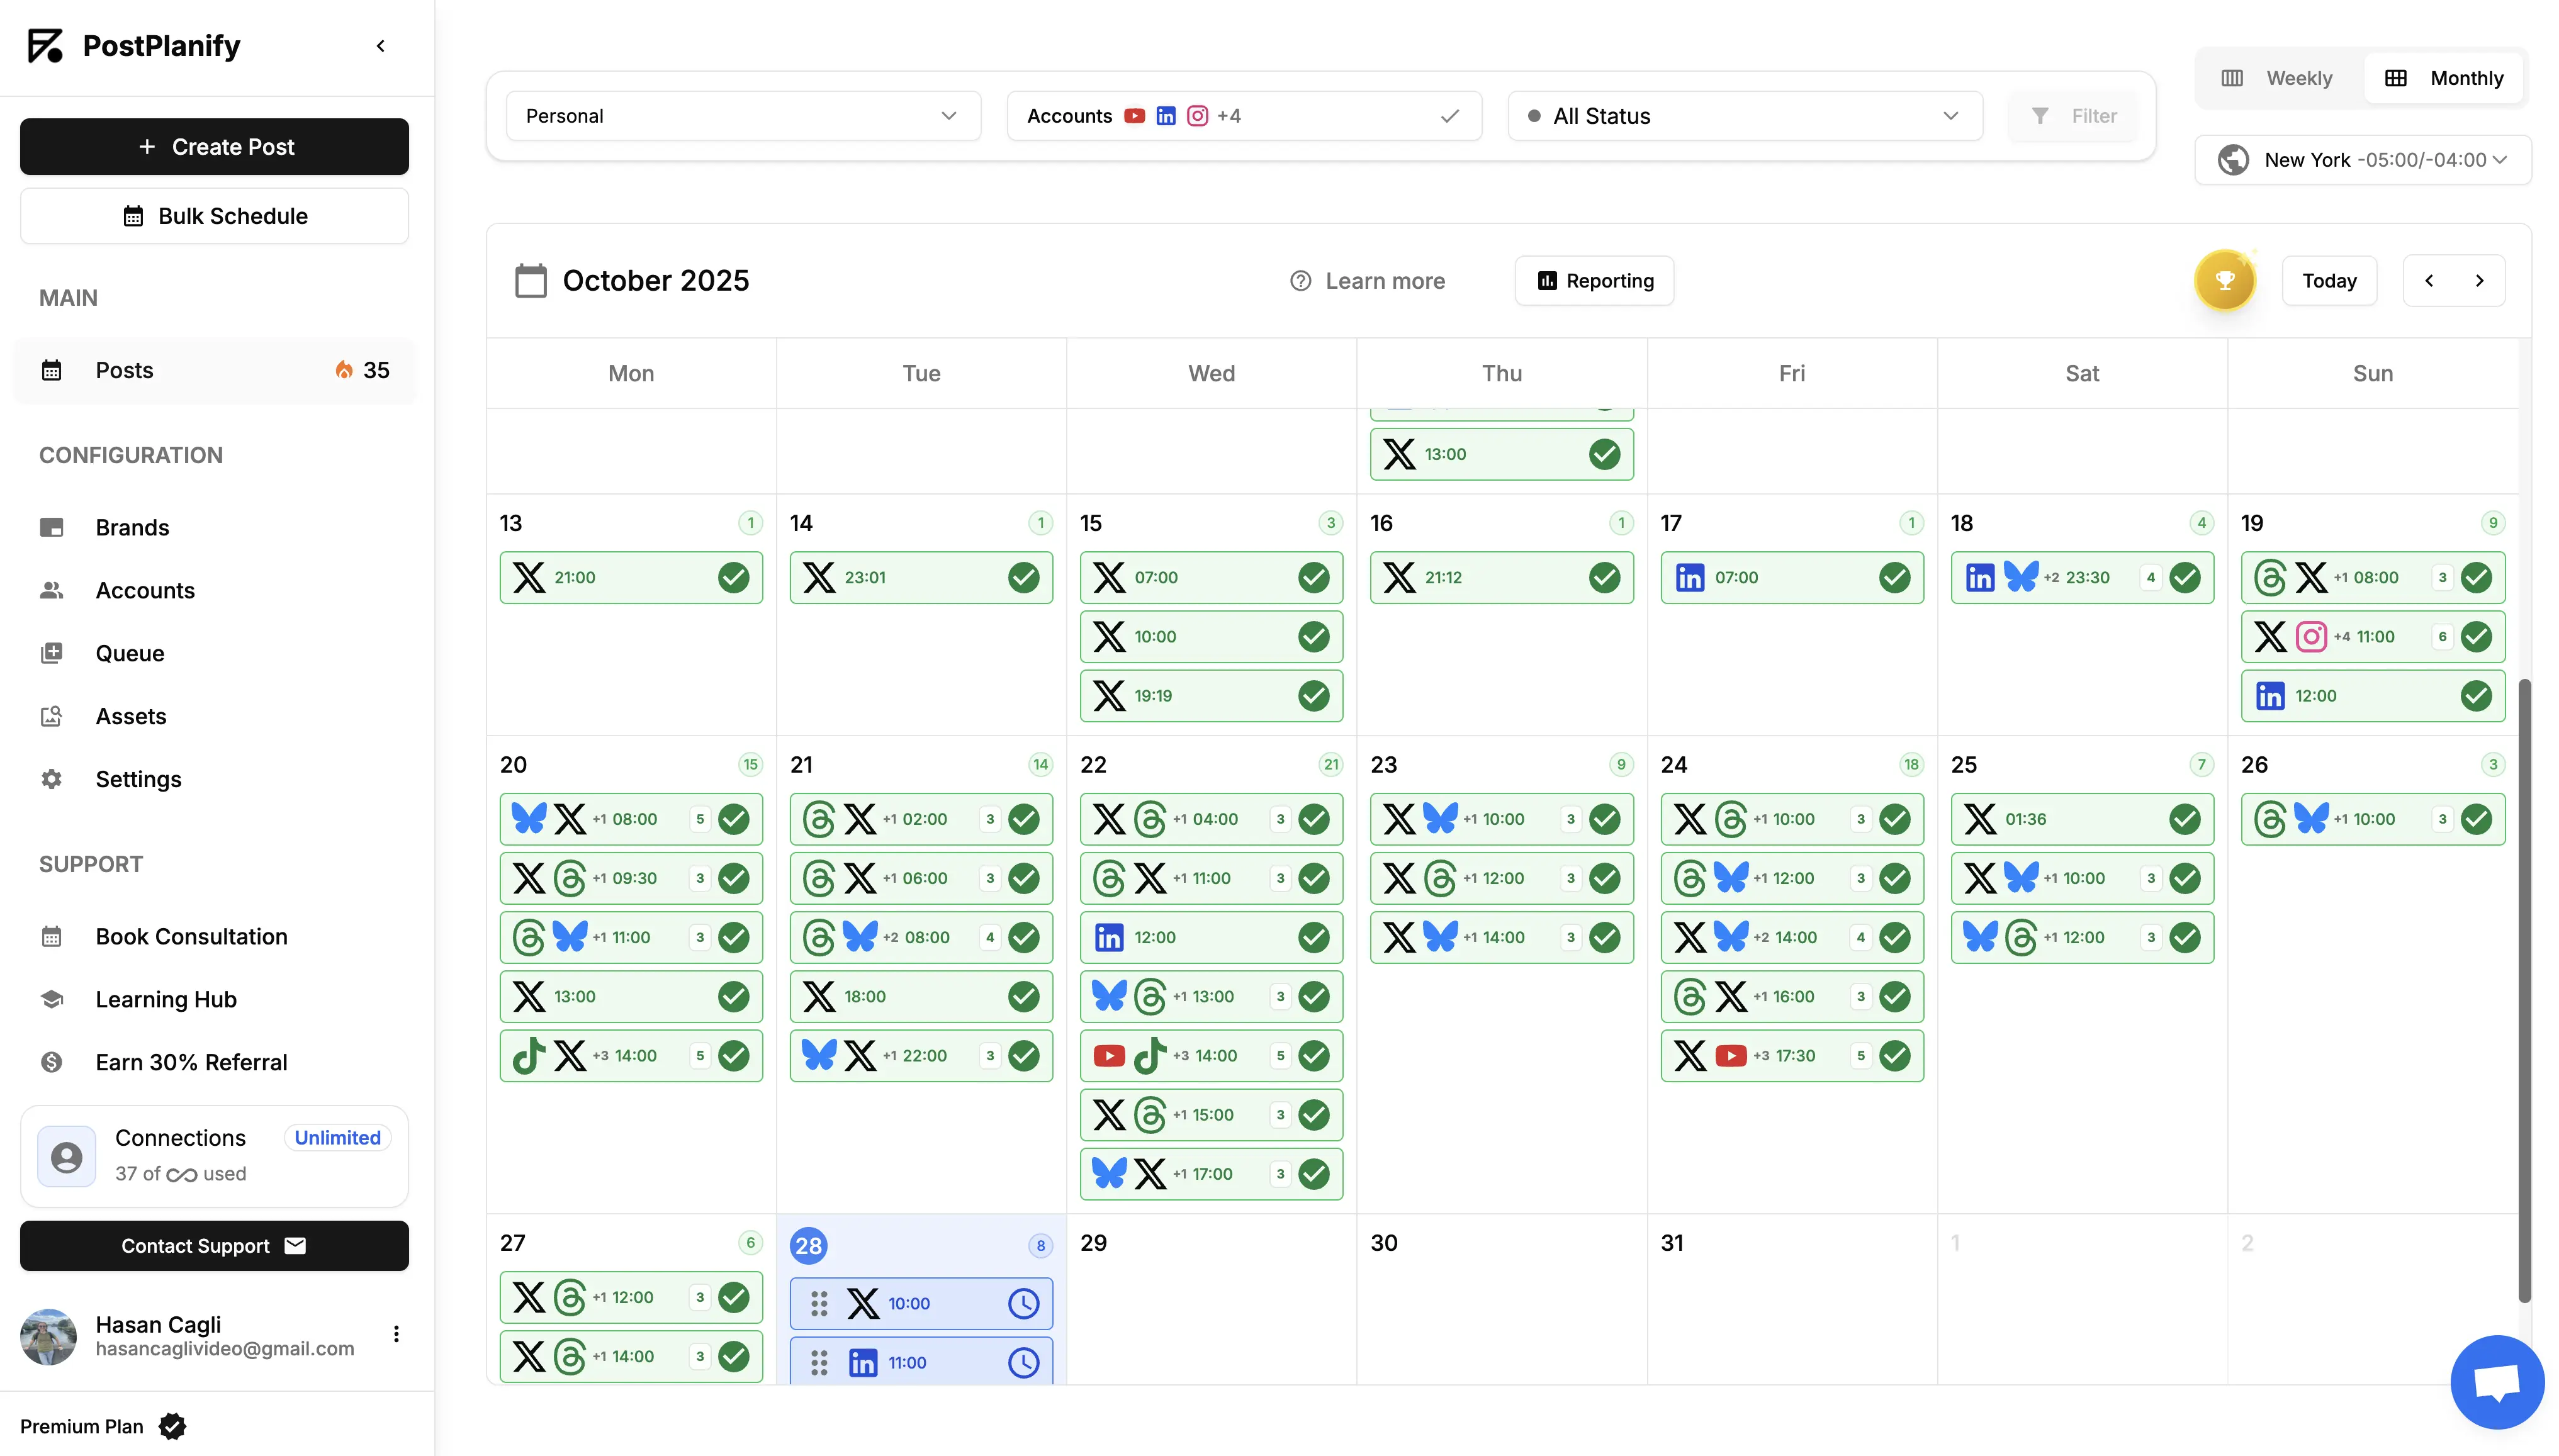The width and height of the screenshot is (2559, 1456).
Task: Click the trophy achievements icon
Action: [2224, 280]
